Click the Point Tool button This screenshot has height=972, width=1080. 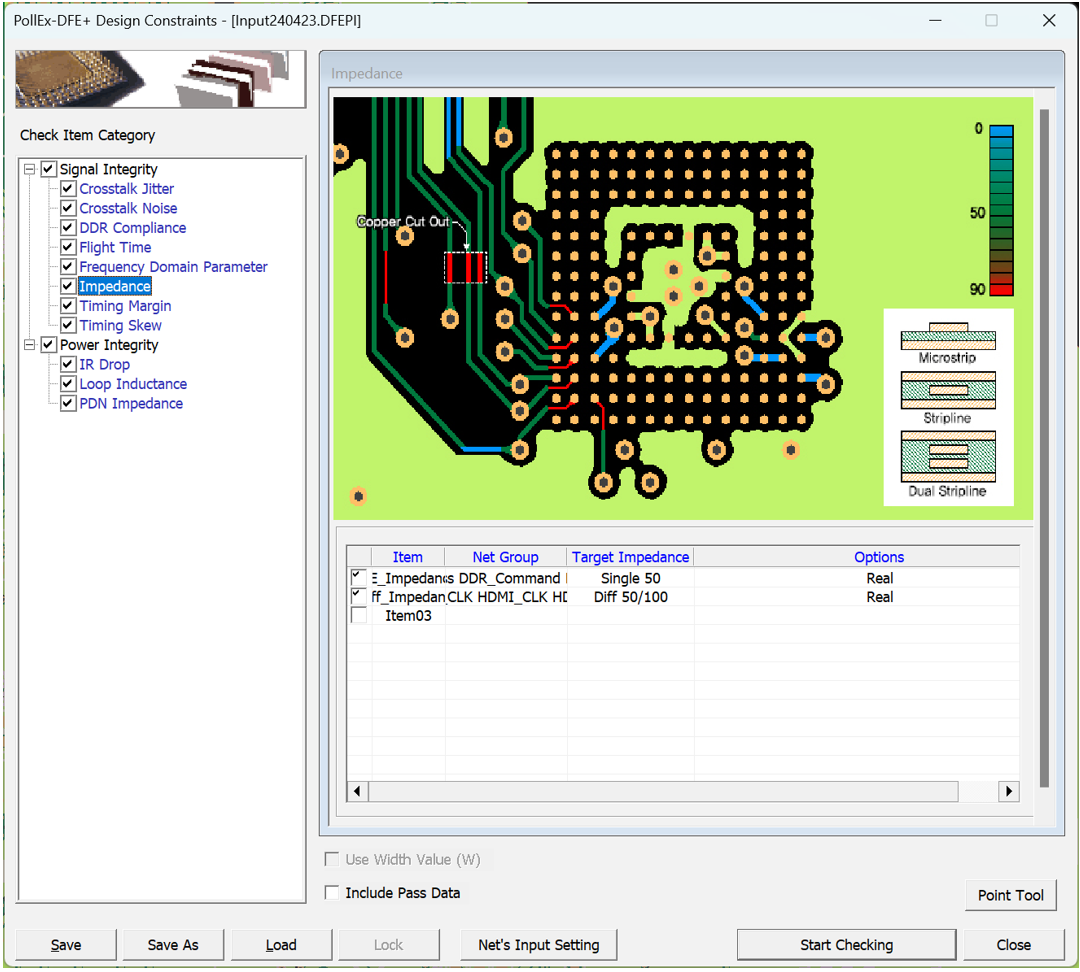(1010, 895)
